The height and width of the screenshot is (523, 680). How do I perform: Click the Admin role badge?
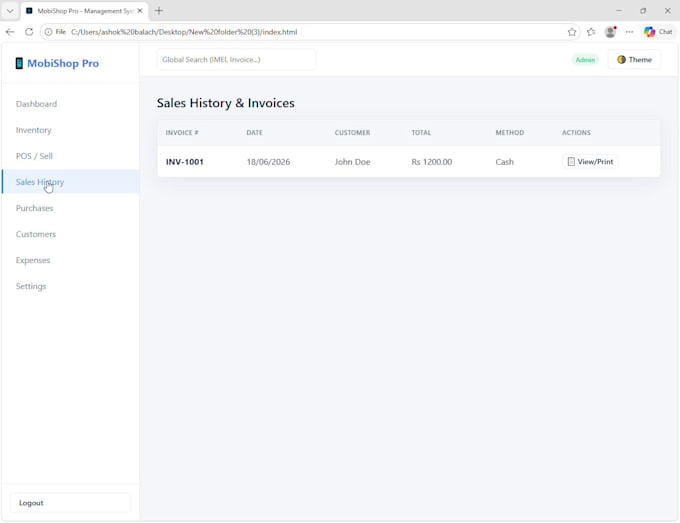click(x=585, y=60)
